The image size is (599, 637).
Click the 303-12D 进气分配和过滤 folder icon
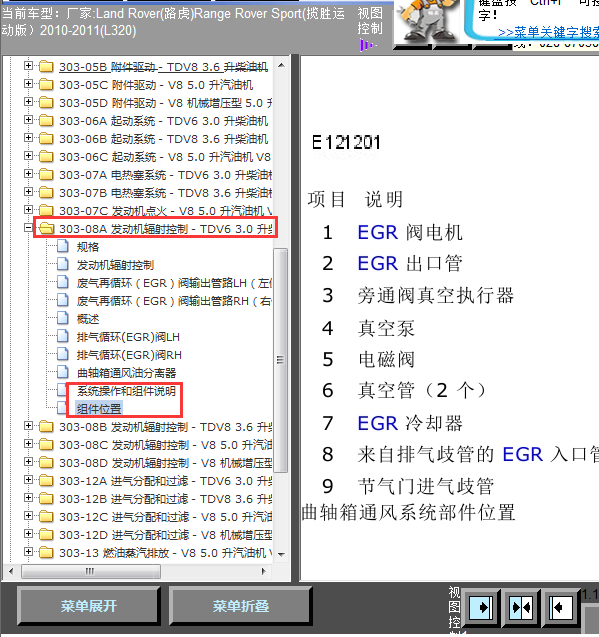[x=46, y=535]
